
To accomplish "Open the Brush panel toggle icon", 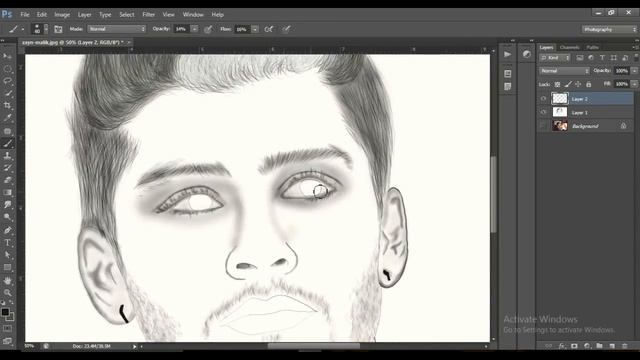I will (58, 29).
